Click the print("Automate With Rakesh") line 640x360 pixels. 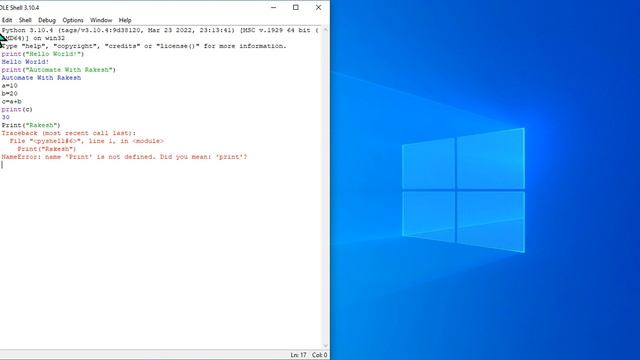pyautogui.click(x=58, y=70)
